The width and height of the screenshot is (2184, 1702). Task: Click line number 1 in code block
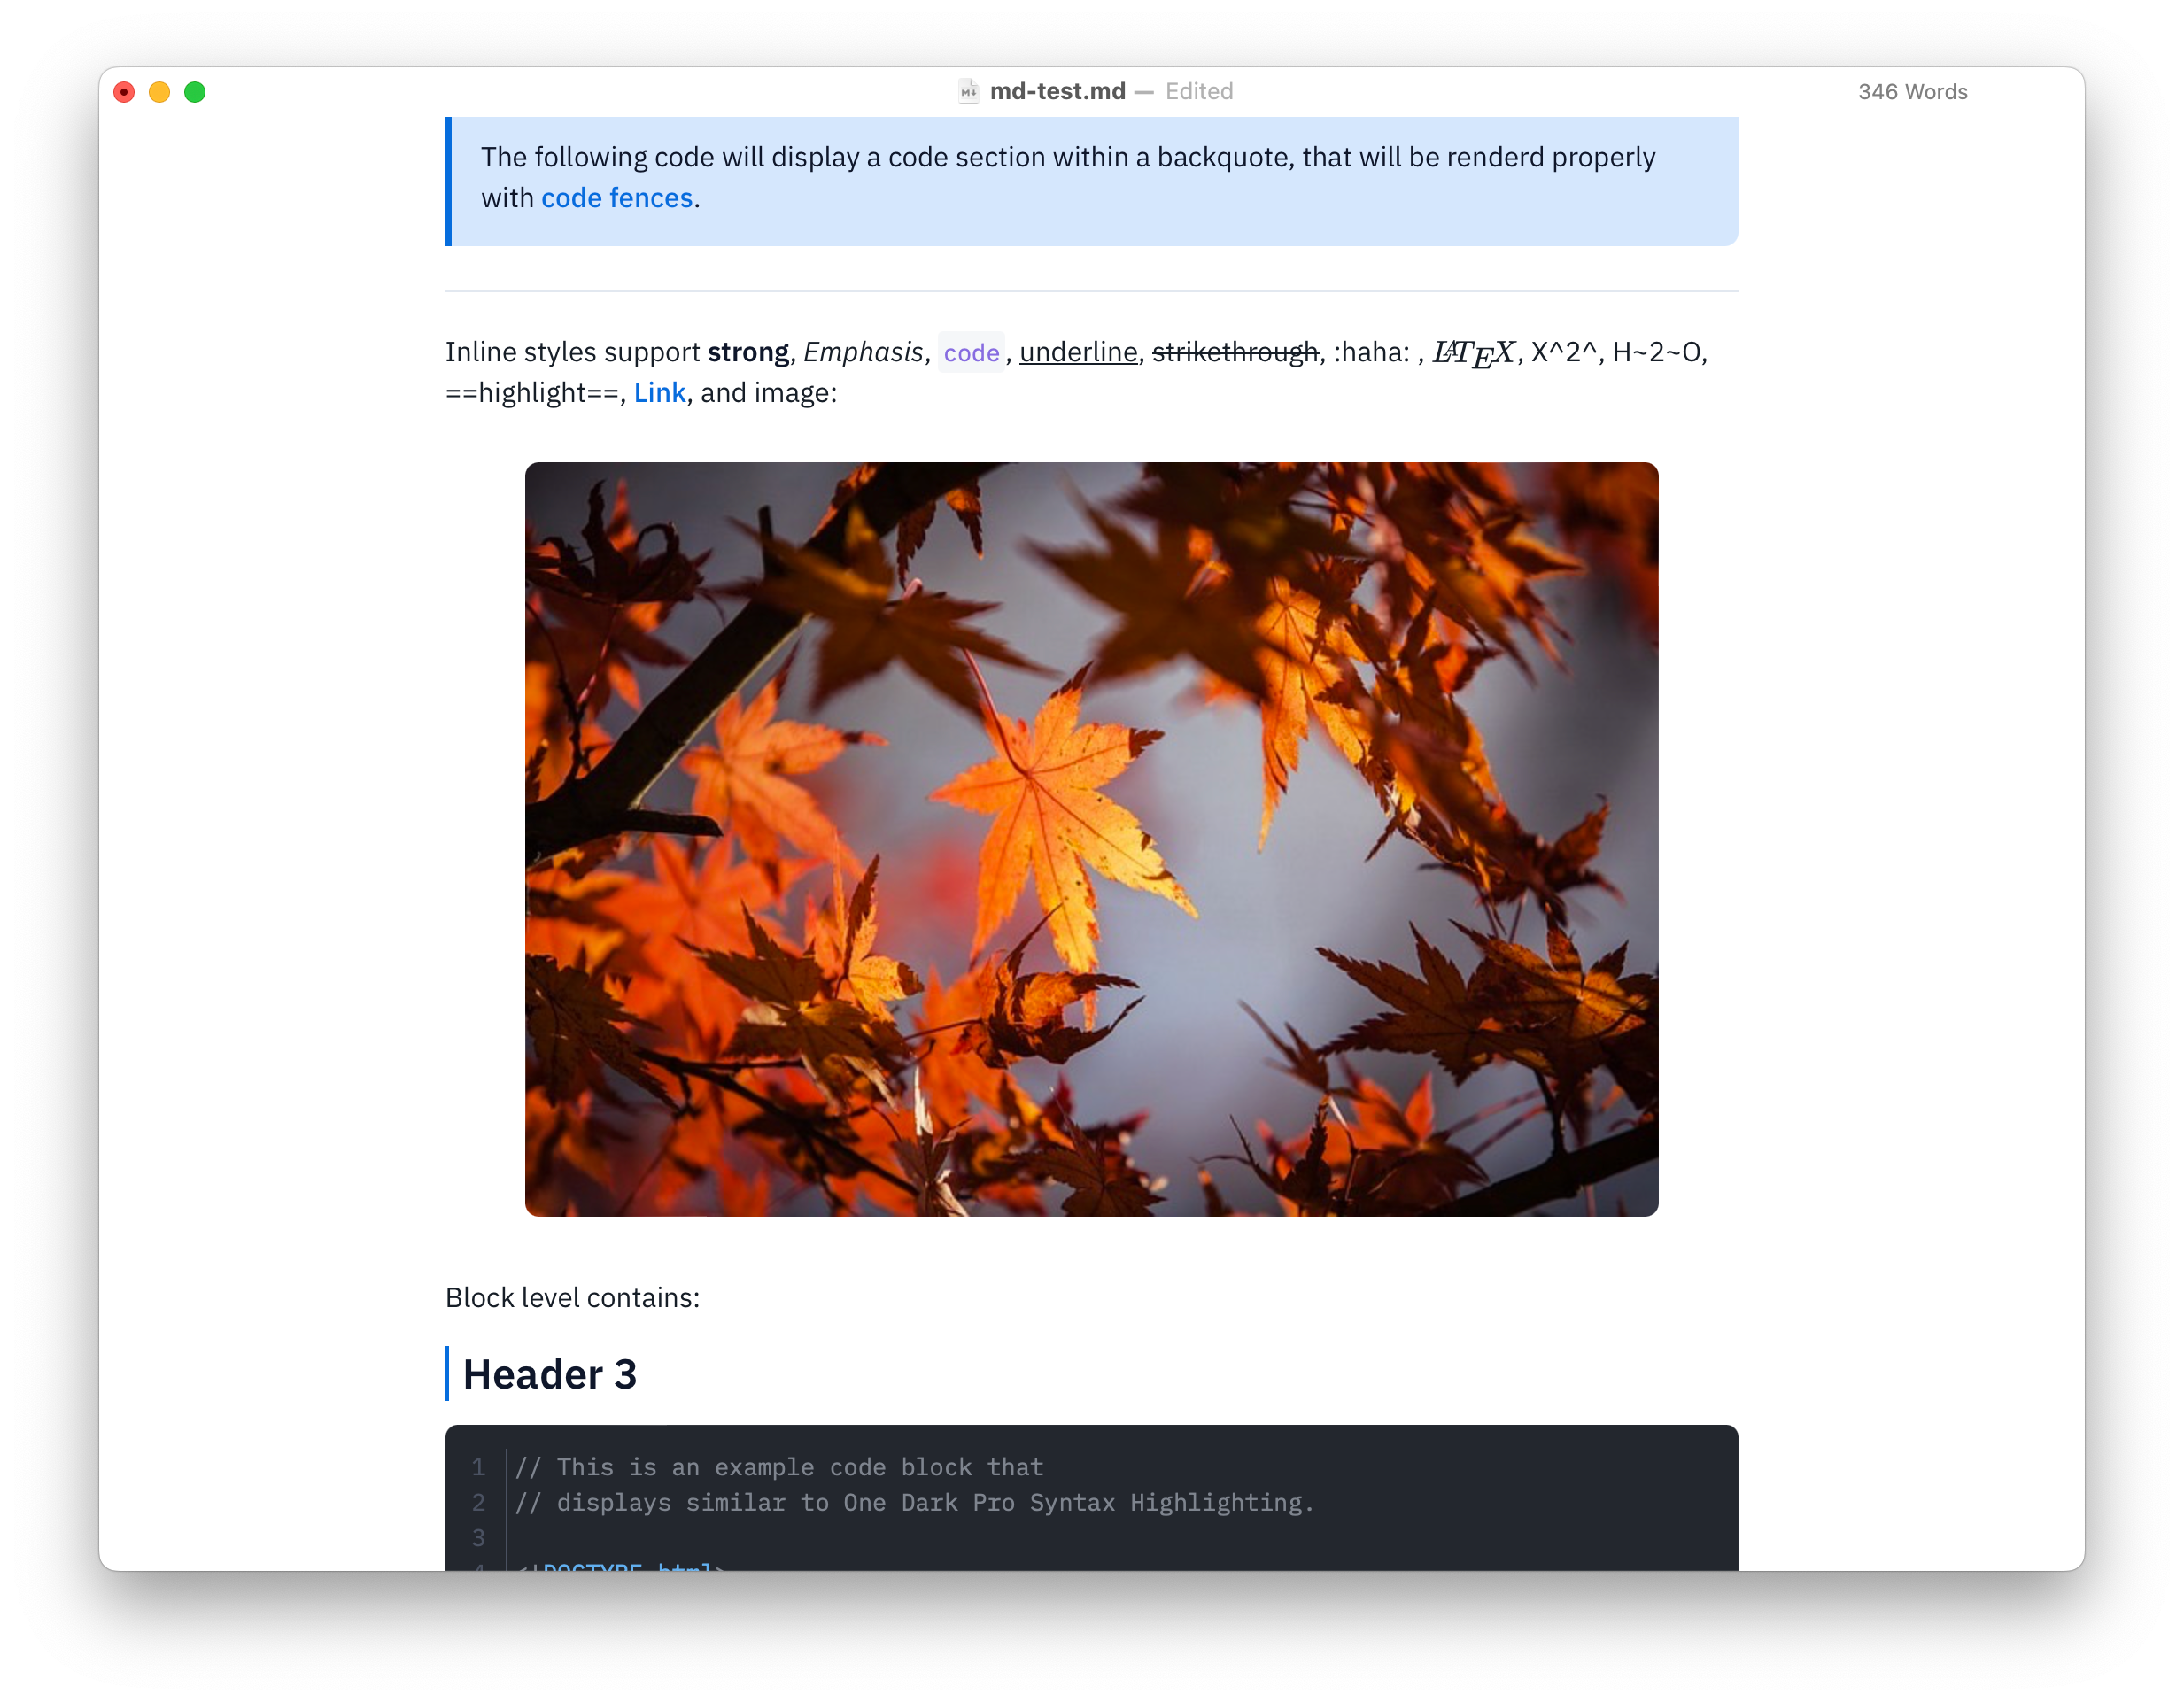click(x=478, y=1467)
